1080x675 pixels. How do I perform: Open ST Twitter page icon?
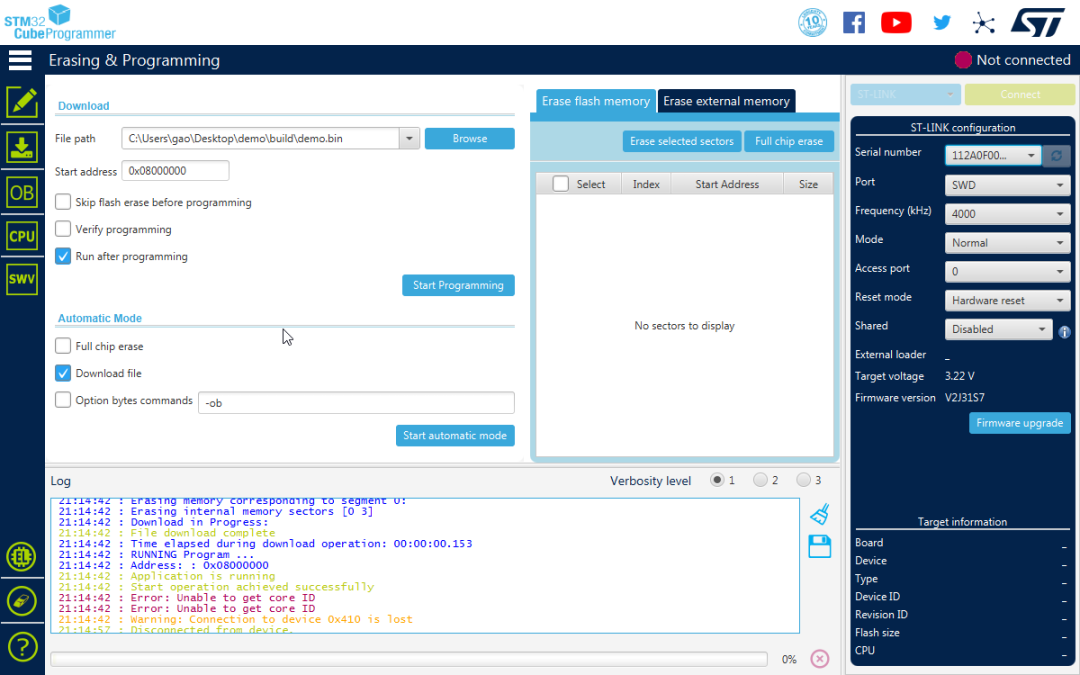tap(942, 23)
